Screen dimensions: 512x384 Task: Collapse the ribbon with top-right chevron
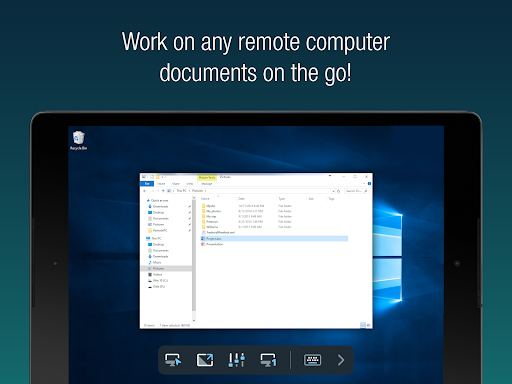364,184
